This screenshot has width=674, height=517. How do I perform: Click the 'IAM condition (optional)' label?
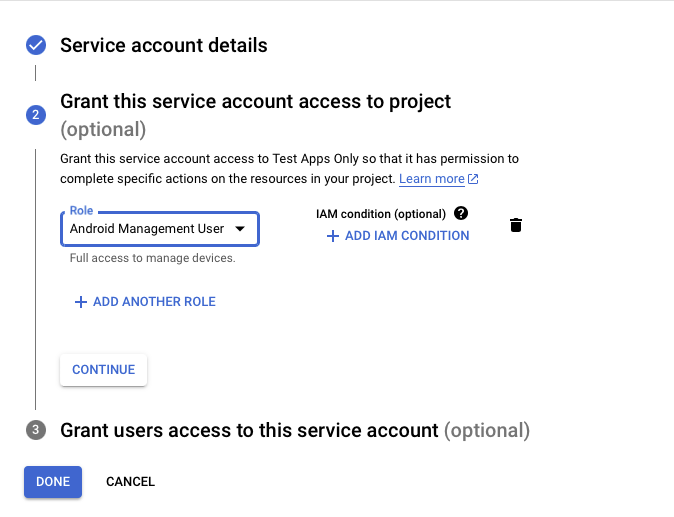(x=381, y=214)
